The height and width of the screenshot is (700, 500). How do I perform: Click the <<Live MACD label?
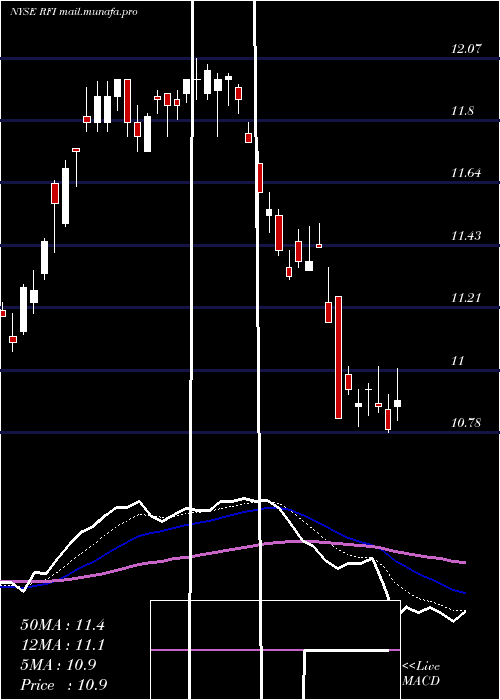(421, 674)
